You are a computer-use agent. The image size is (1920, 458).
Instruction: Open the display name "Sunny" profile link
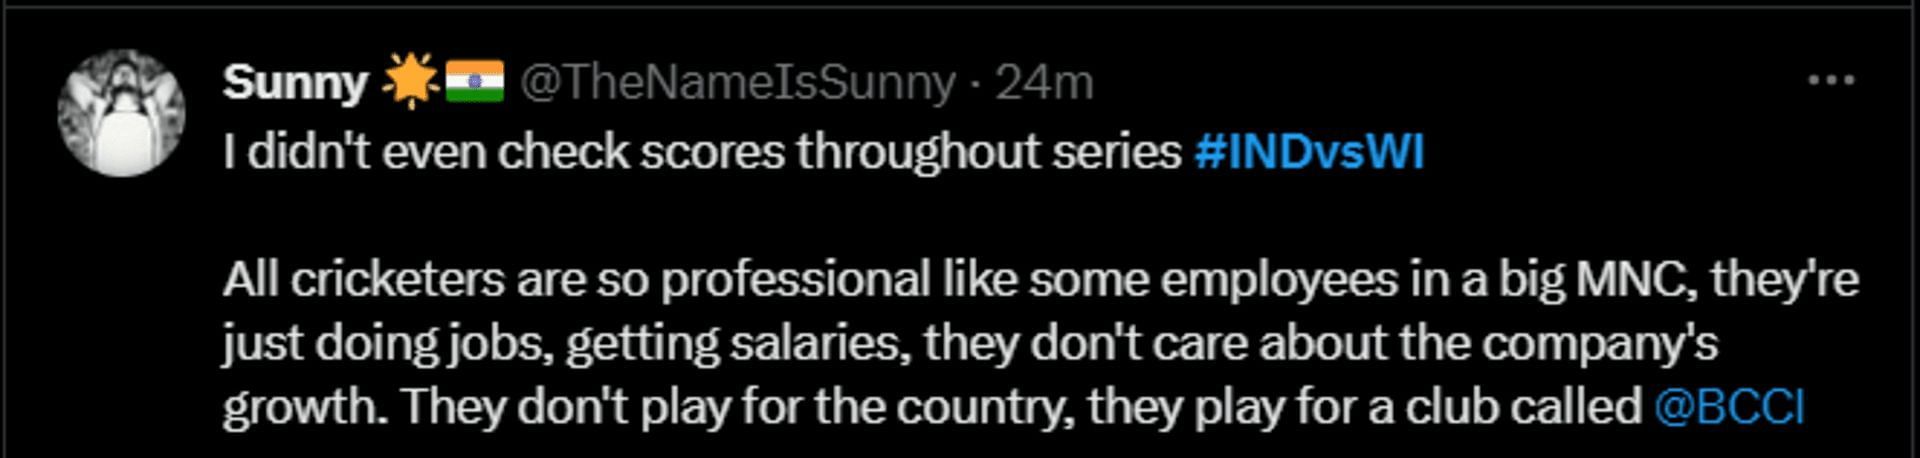pyautogui.click(x=295, y=83)
